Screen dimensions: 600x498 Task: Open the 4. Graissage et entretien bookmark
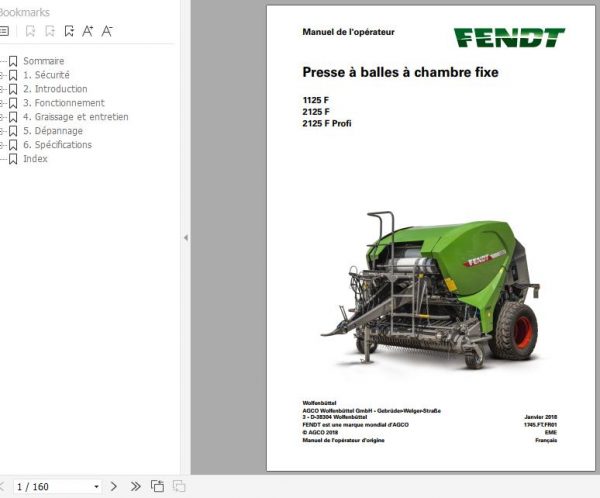point(76,117)
